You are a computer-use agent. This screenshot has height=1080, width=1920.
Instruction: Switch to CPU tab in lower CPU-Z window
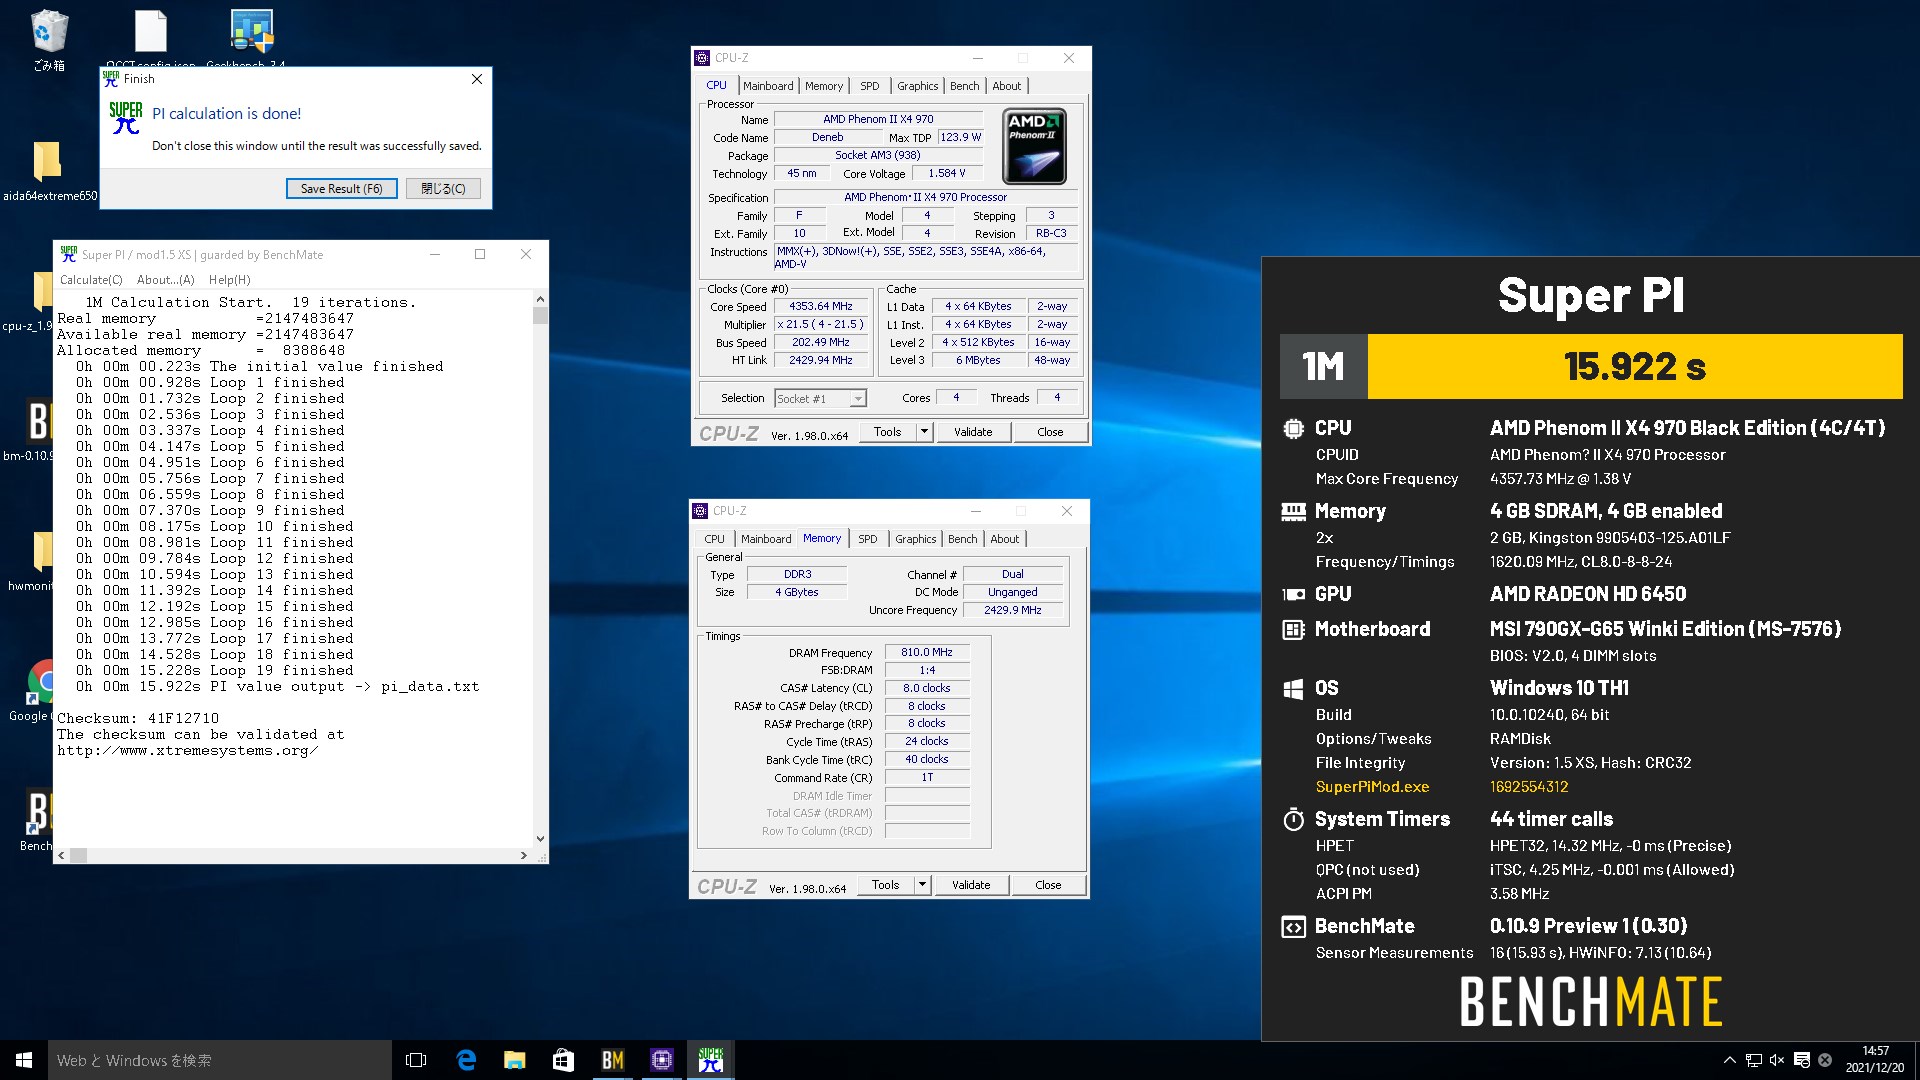pyautogui.click(x=715, y=539)
